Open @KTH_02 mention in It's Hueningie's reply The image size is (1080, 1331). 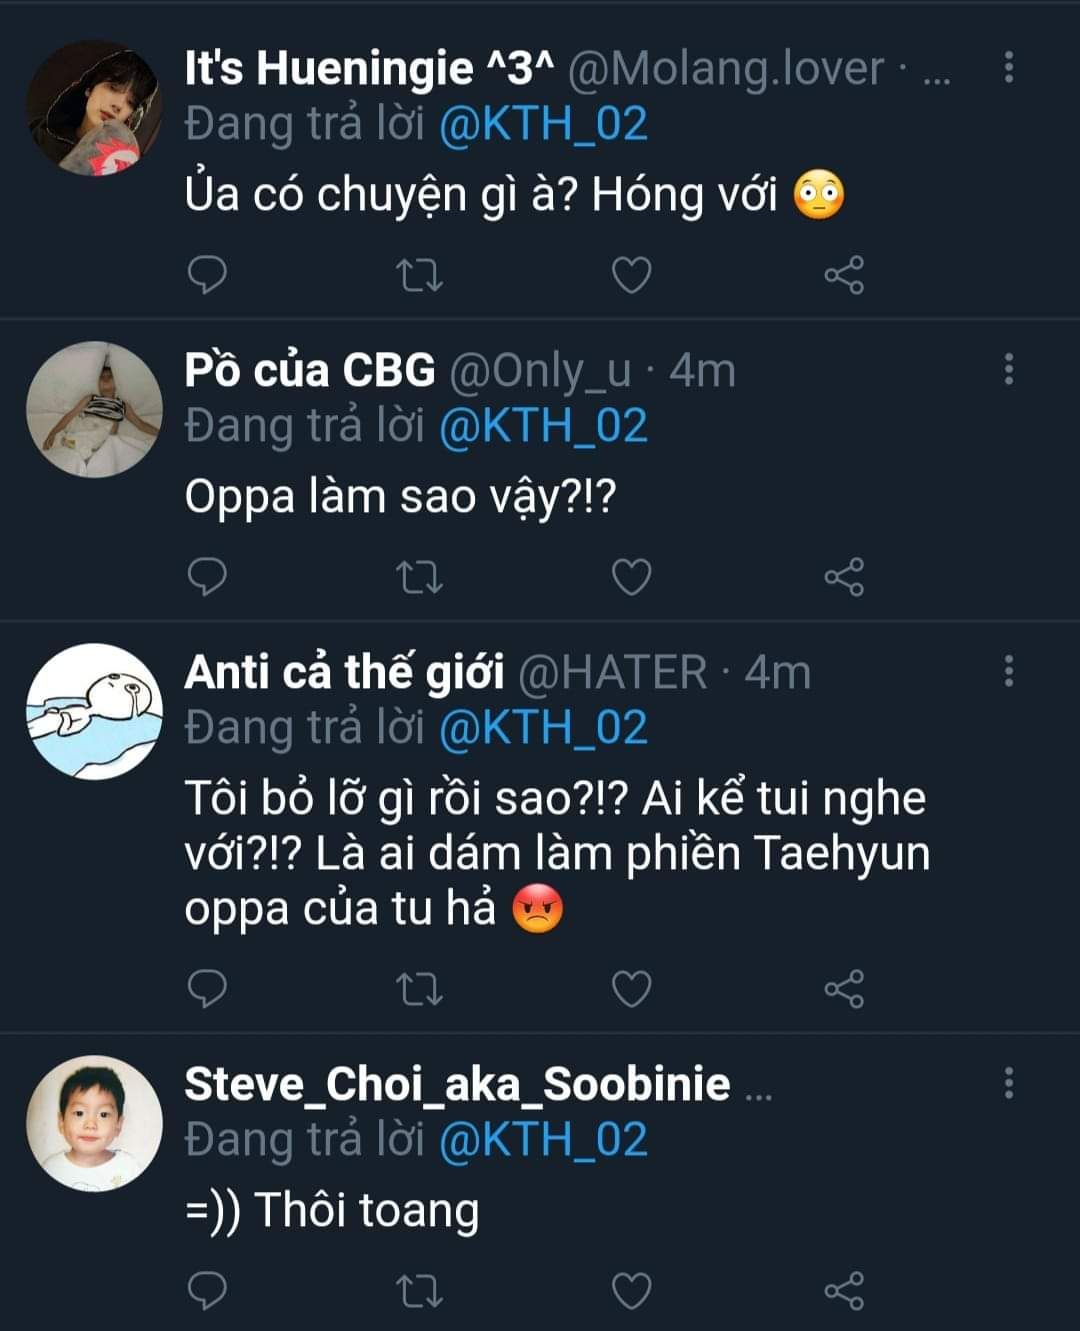click(x=543, y=124)
